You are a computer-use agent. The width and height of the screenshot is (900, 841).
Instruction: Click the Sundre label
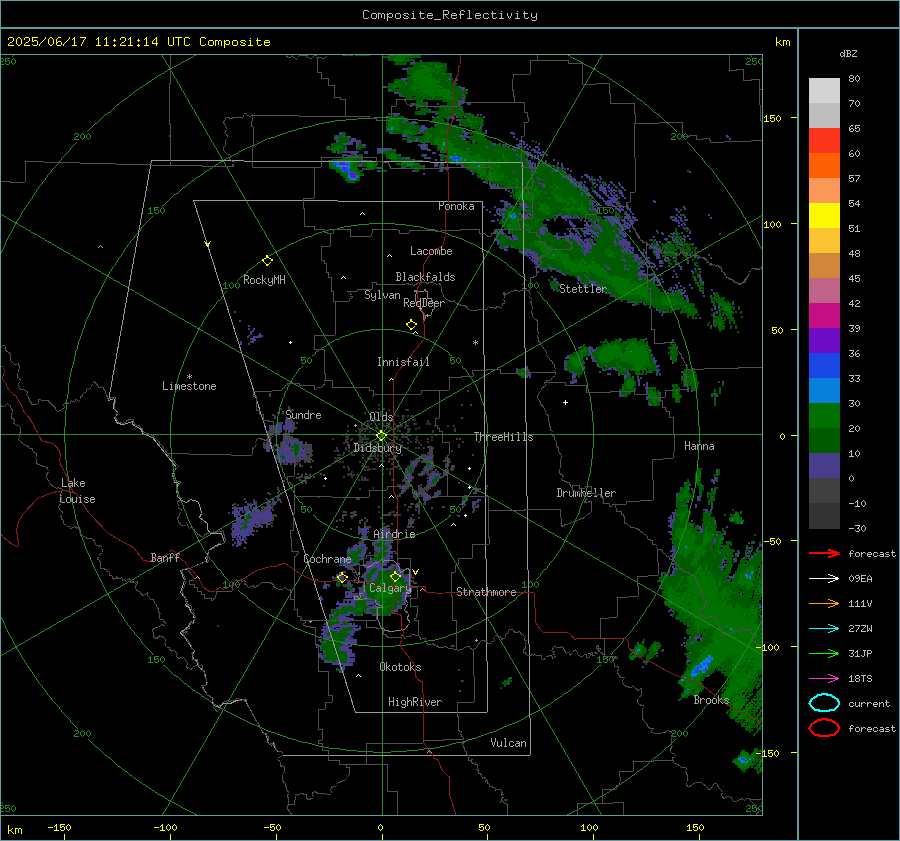click(303, 415)
